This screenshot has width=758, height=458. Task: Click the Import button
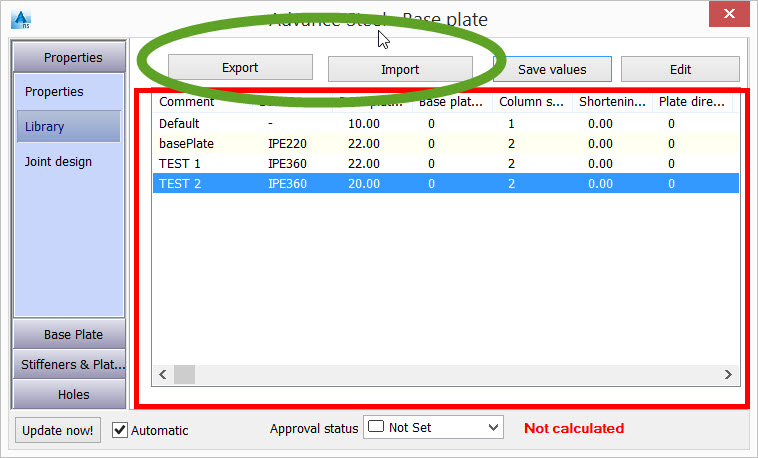400,70
